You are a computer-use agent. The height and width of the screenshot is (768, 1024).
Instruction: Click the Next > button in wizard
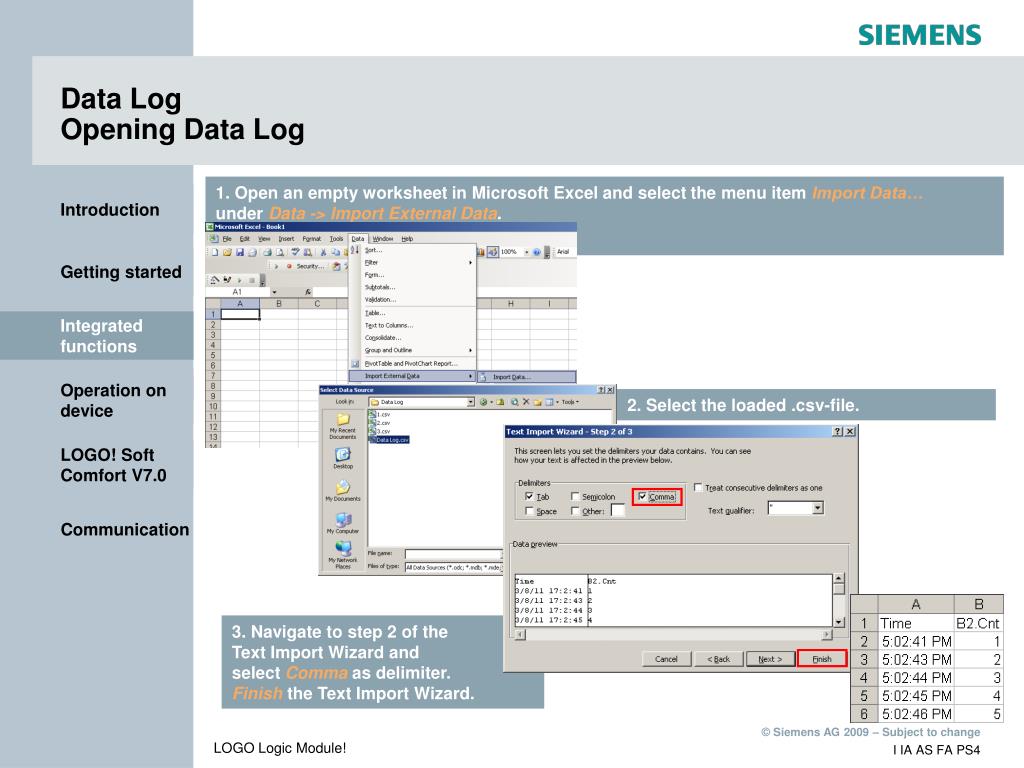click(770, 659)
